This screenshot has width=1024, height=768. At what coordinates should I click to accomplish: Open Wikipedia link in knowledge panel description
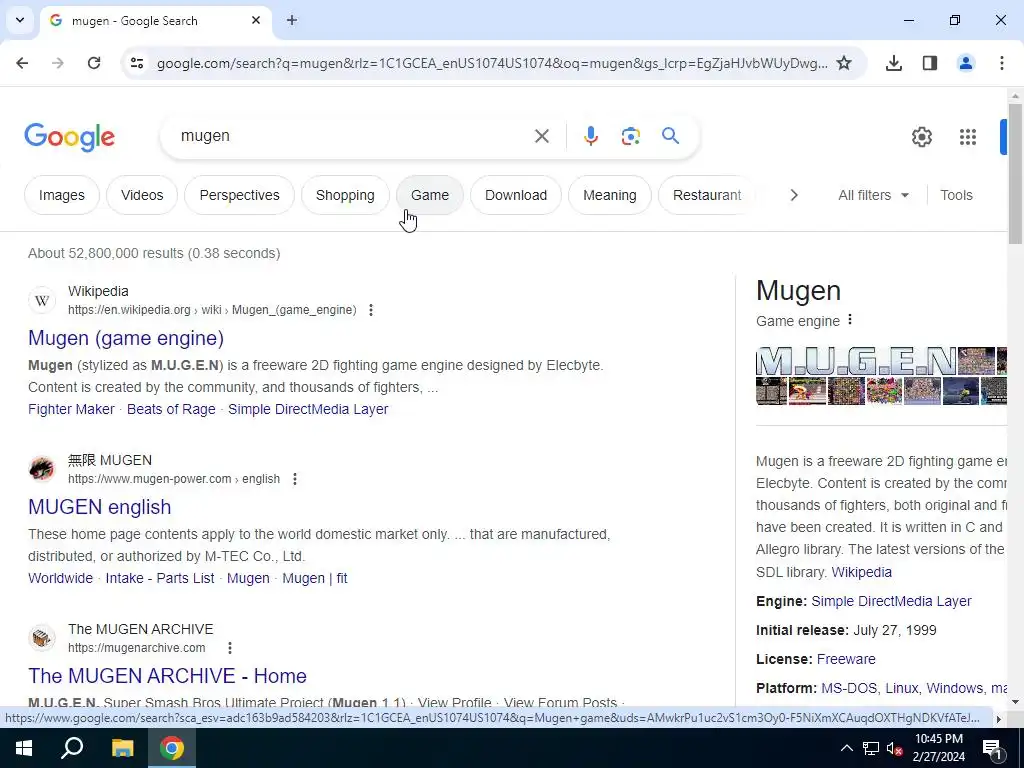click(x=861, y=572)
